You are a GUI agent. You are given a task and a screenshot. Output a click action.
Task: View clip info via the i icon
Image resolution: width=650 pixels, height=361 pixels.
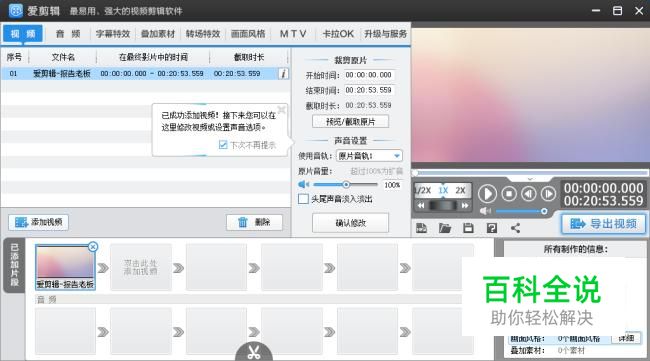(x=284, y=74)
